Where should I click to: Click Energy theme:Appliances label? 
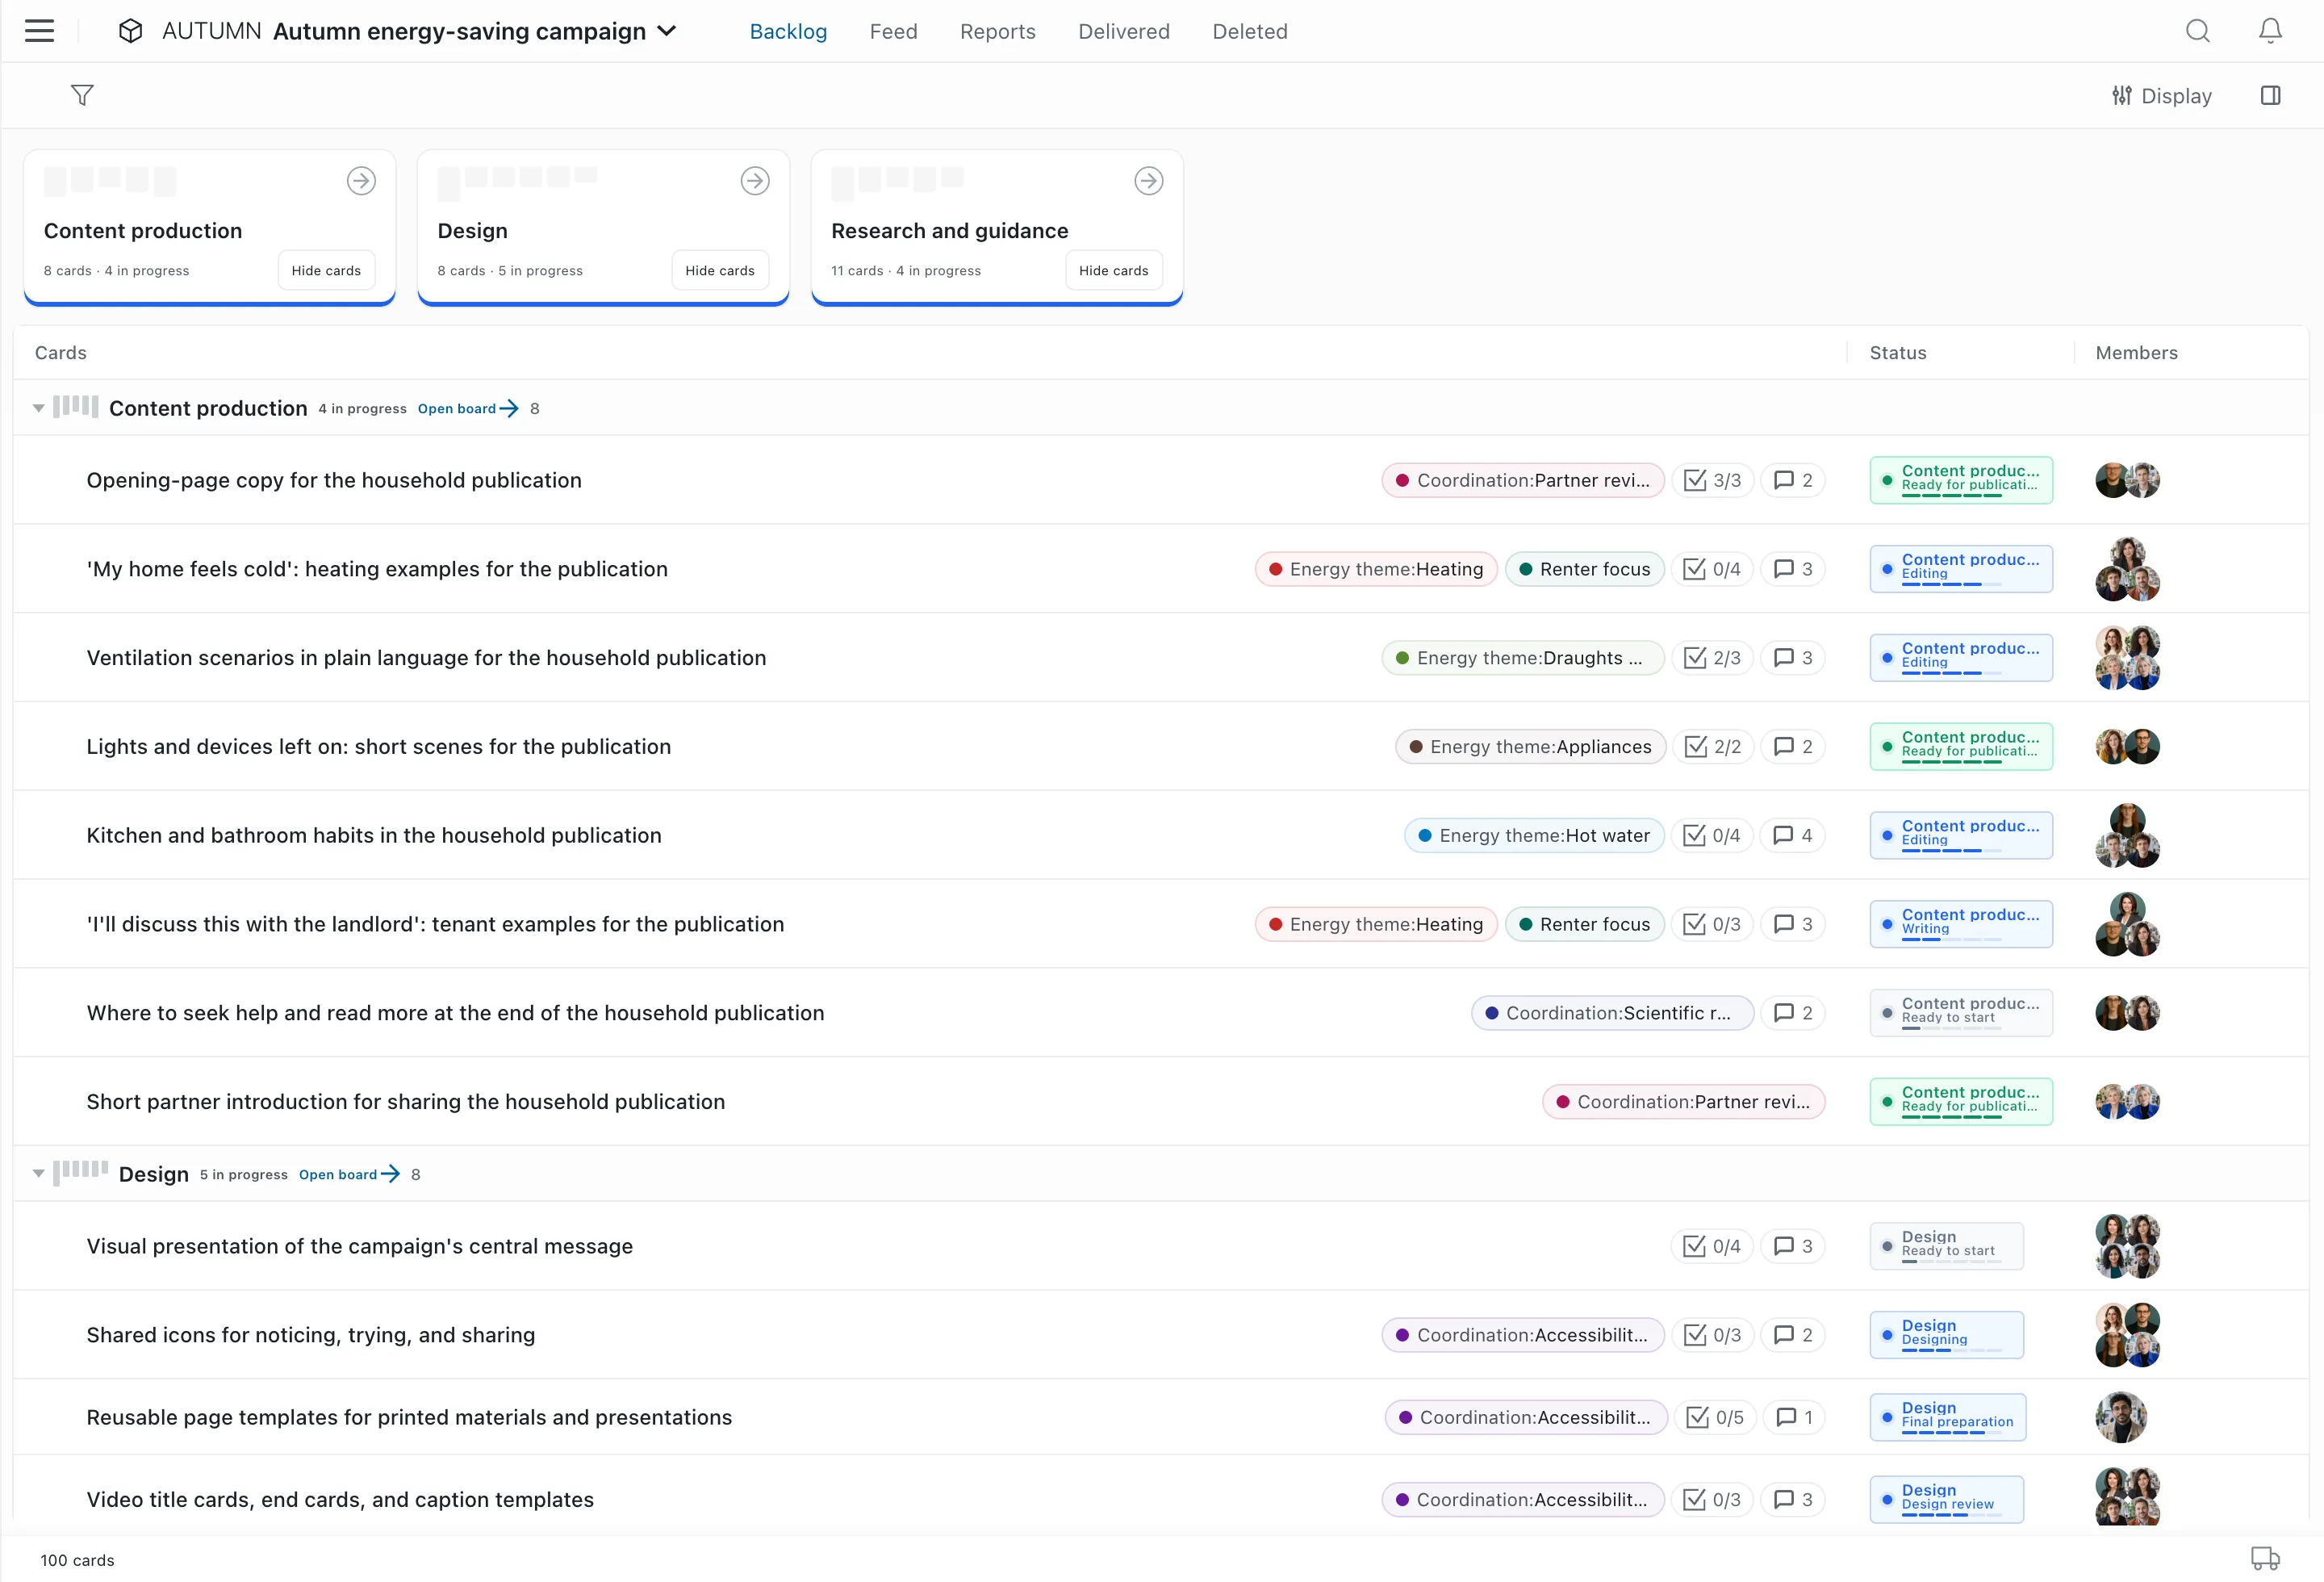pos(1530,747)
